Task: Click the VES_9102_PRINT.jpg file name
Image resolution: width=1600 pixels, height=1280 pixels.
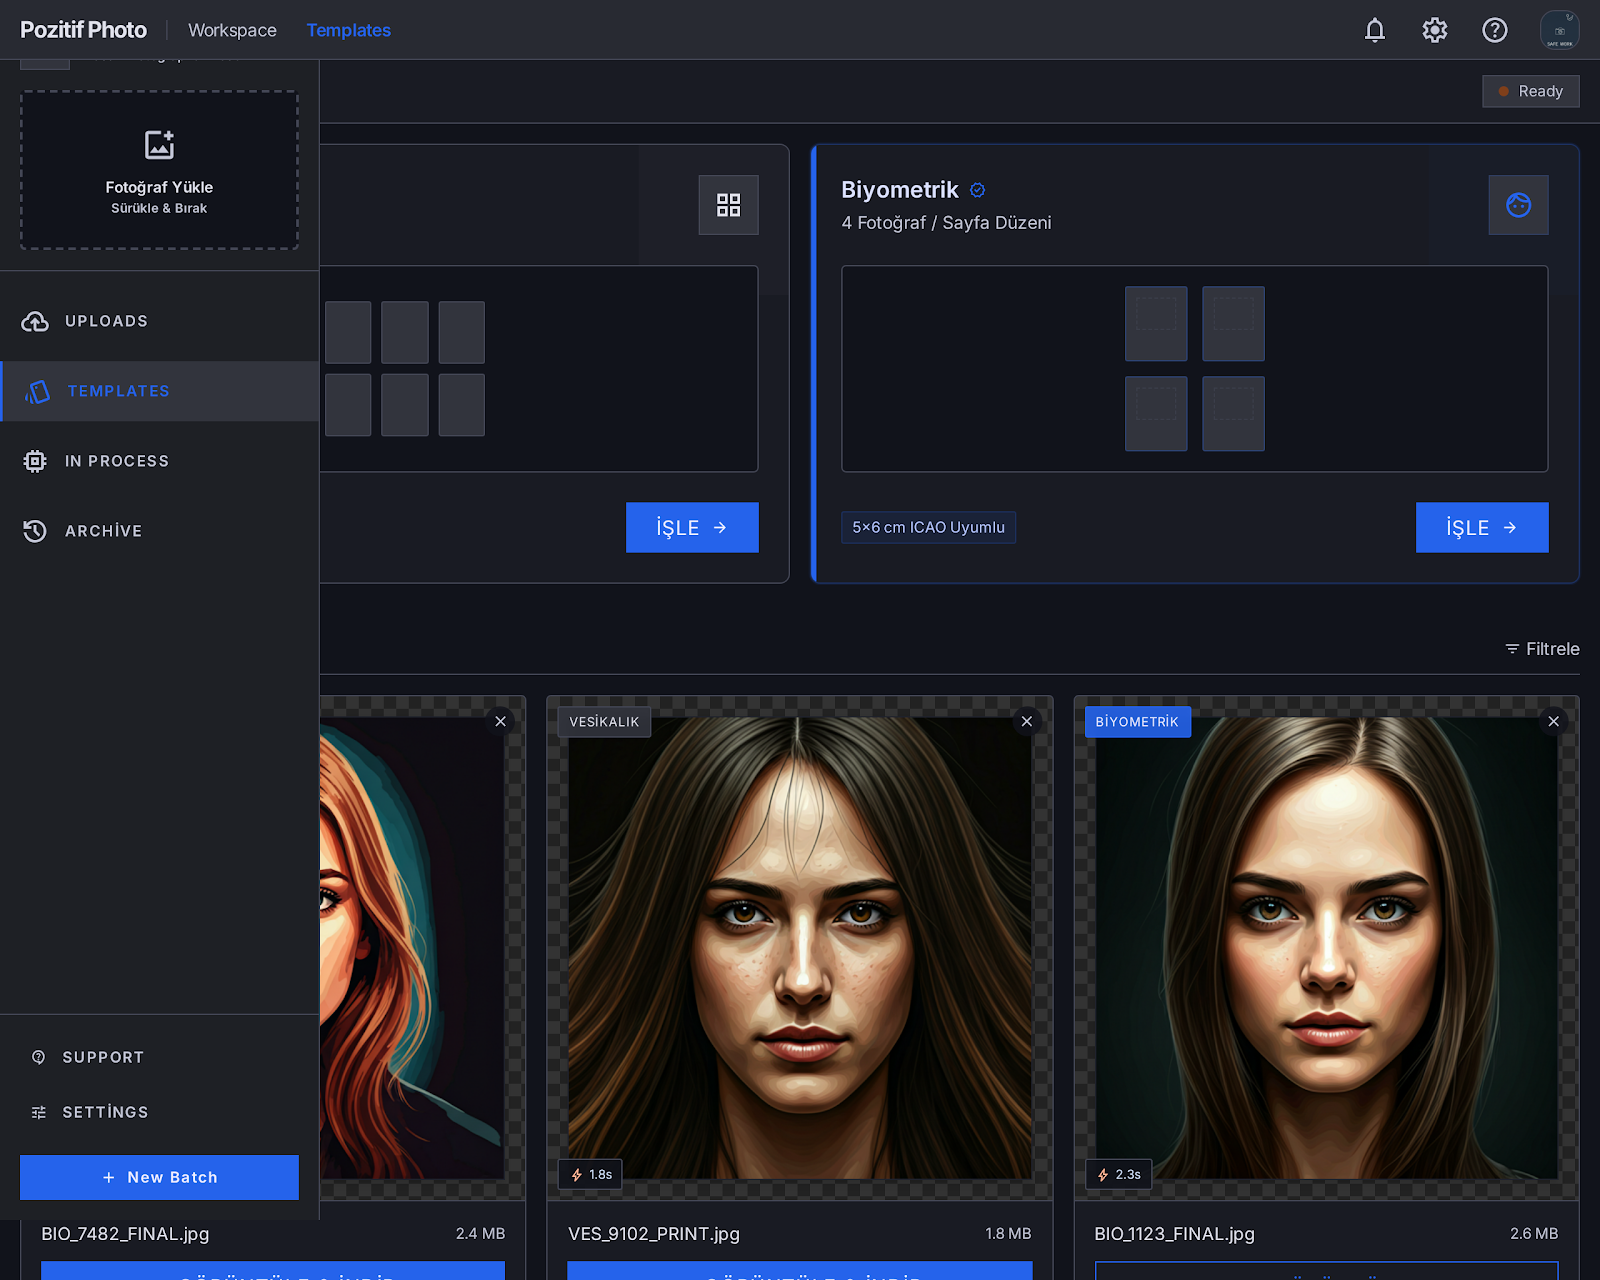Action: coord(654,1234)
